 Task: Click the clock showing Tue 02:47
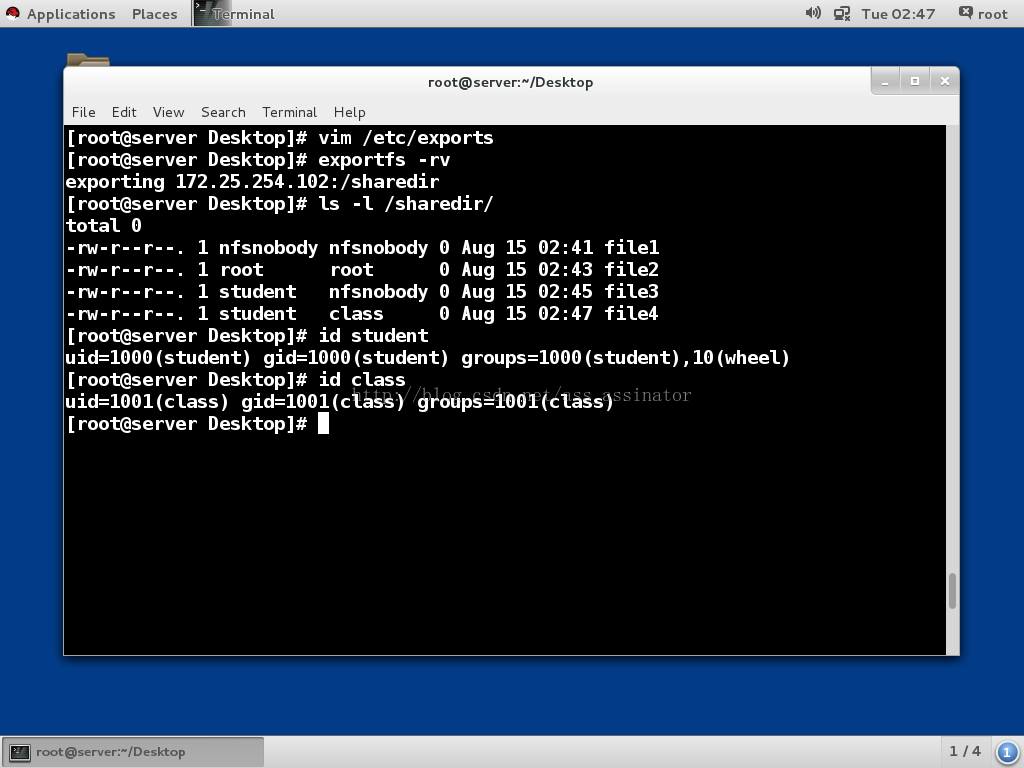click(x=898, y=14)
